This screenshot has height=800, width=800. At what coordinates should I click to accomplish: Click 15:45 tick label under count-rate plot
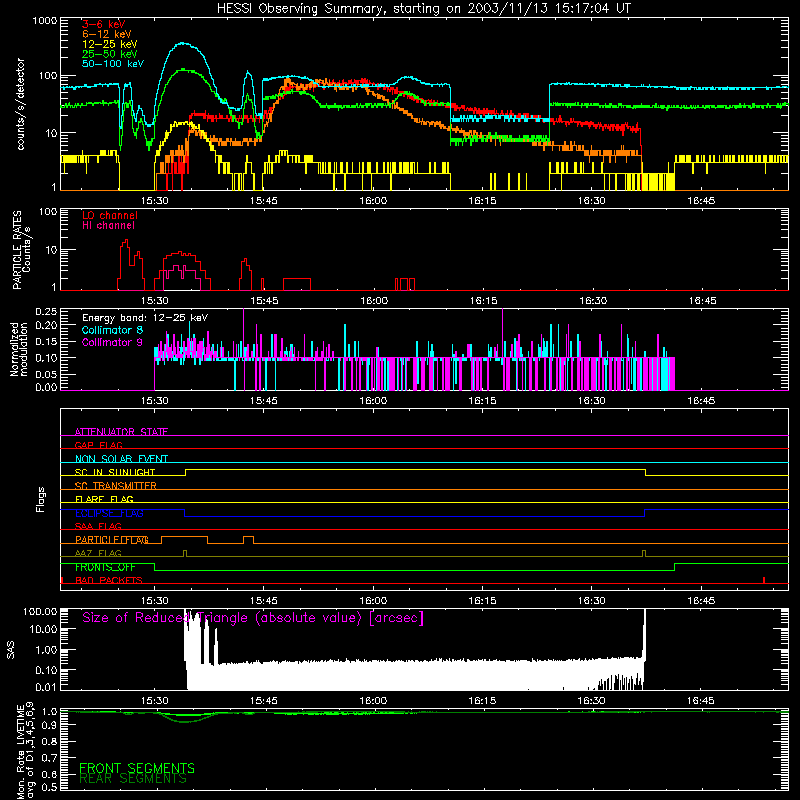[264, 201]
